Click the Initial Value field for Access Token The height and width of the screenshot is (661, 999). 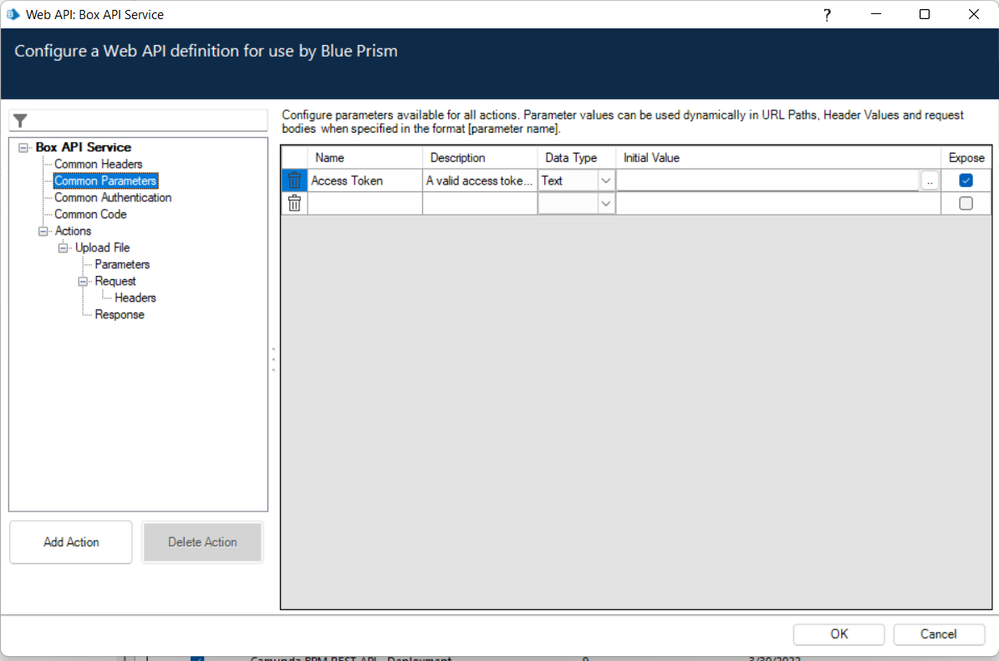pyautogui.click(x=768, y=180)
